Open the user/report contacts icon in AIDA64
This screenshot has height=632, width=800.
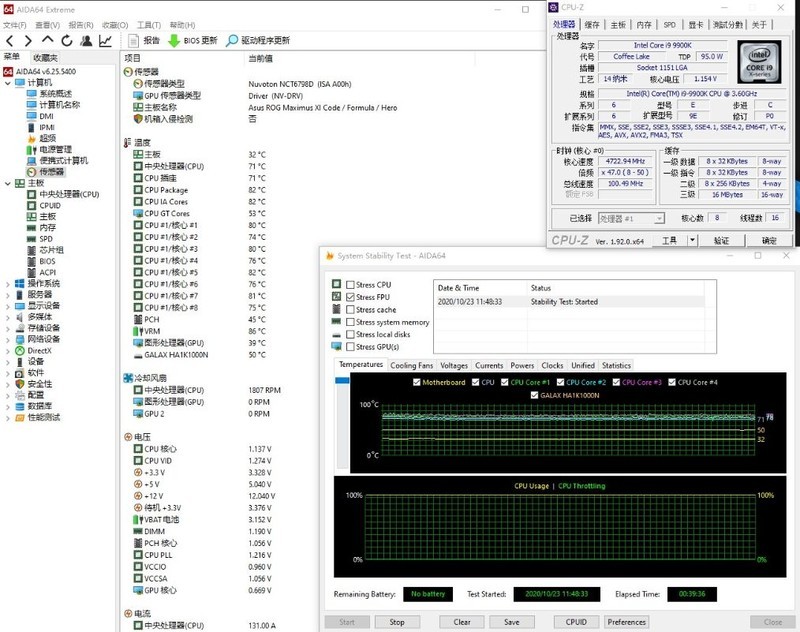tap(86, 41)
